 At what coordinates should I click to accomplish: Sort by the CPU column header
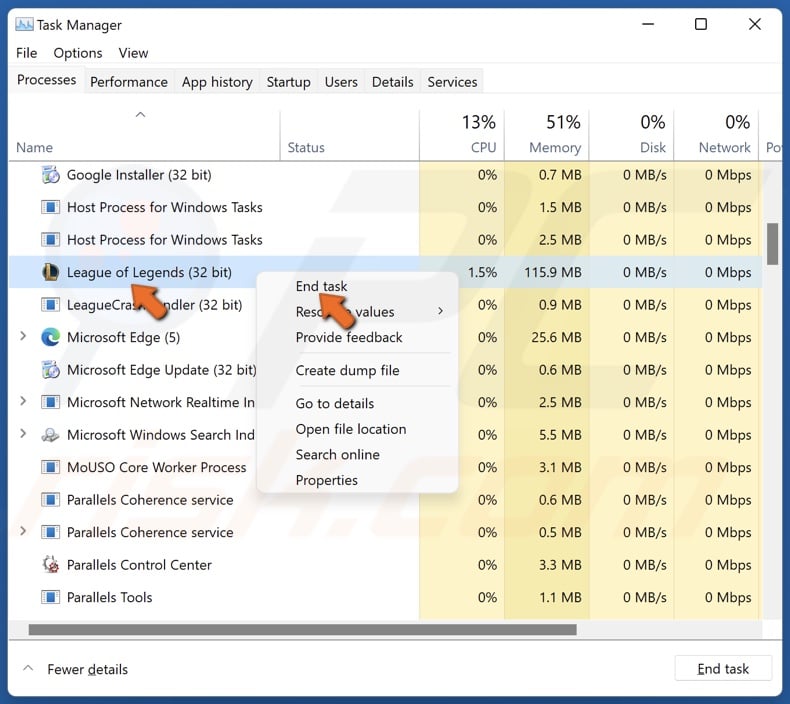coord(462,135)
